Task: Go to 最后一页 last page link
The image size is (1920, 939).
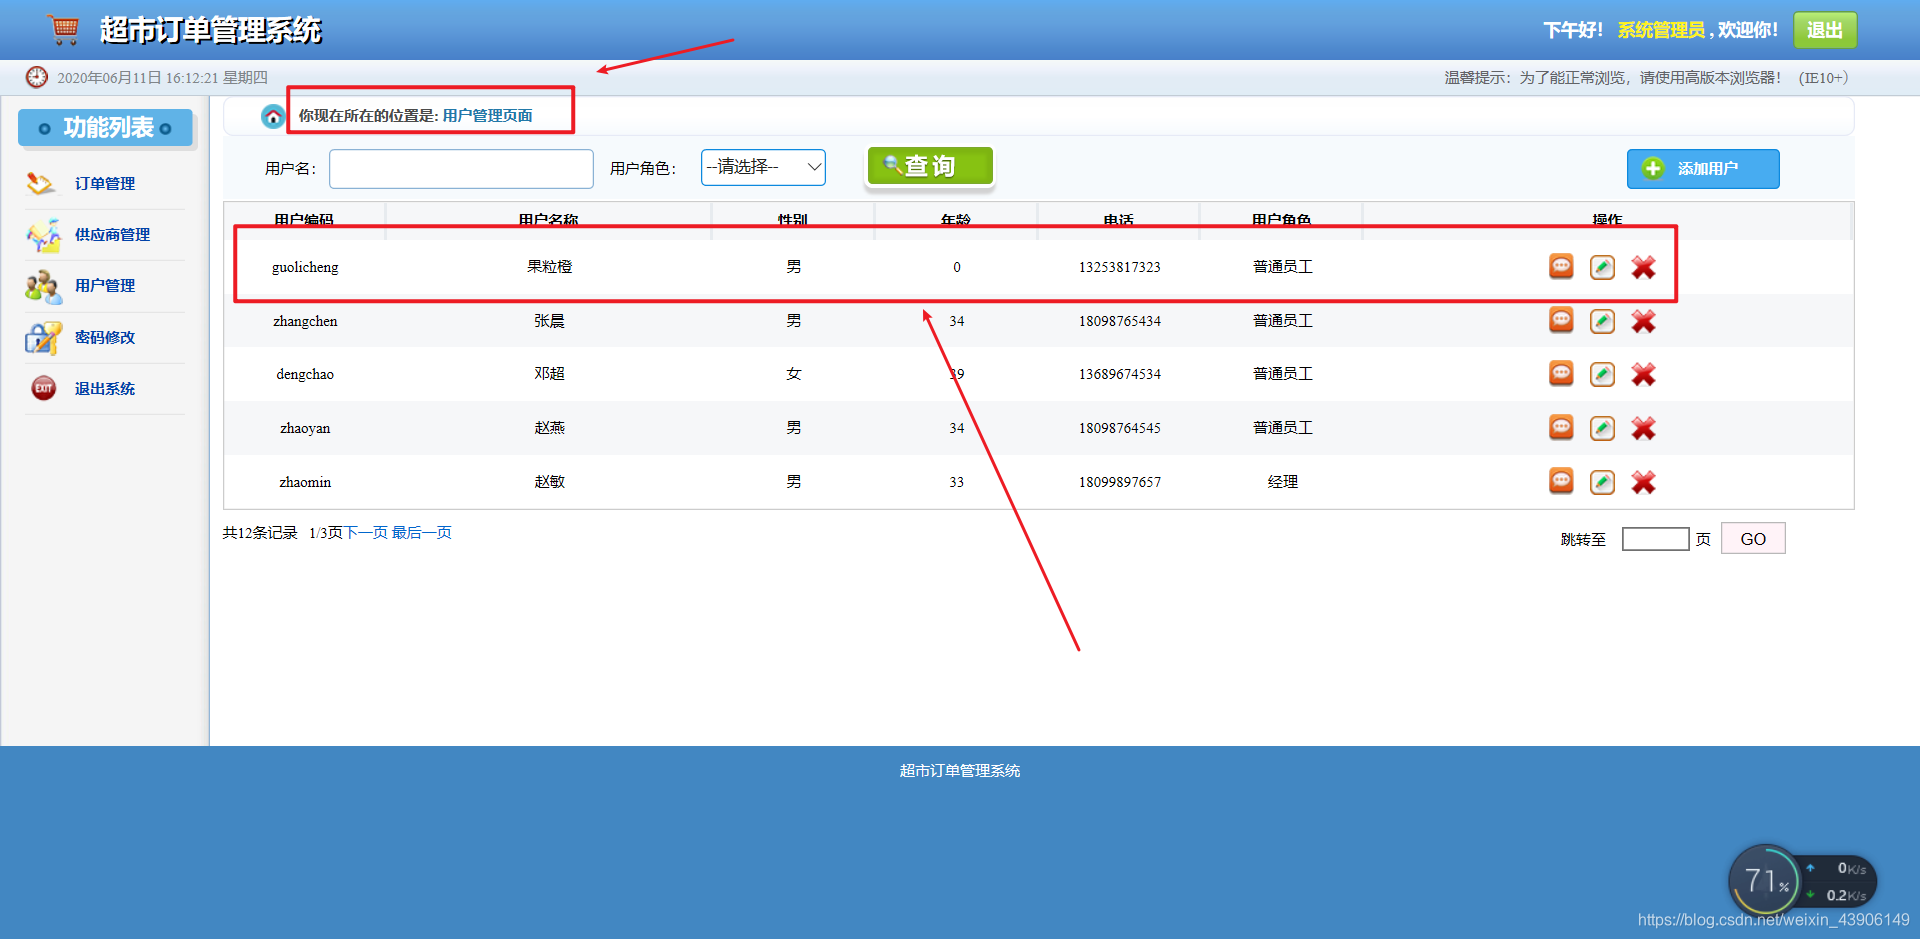Action: point(422,533)
